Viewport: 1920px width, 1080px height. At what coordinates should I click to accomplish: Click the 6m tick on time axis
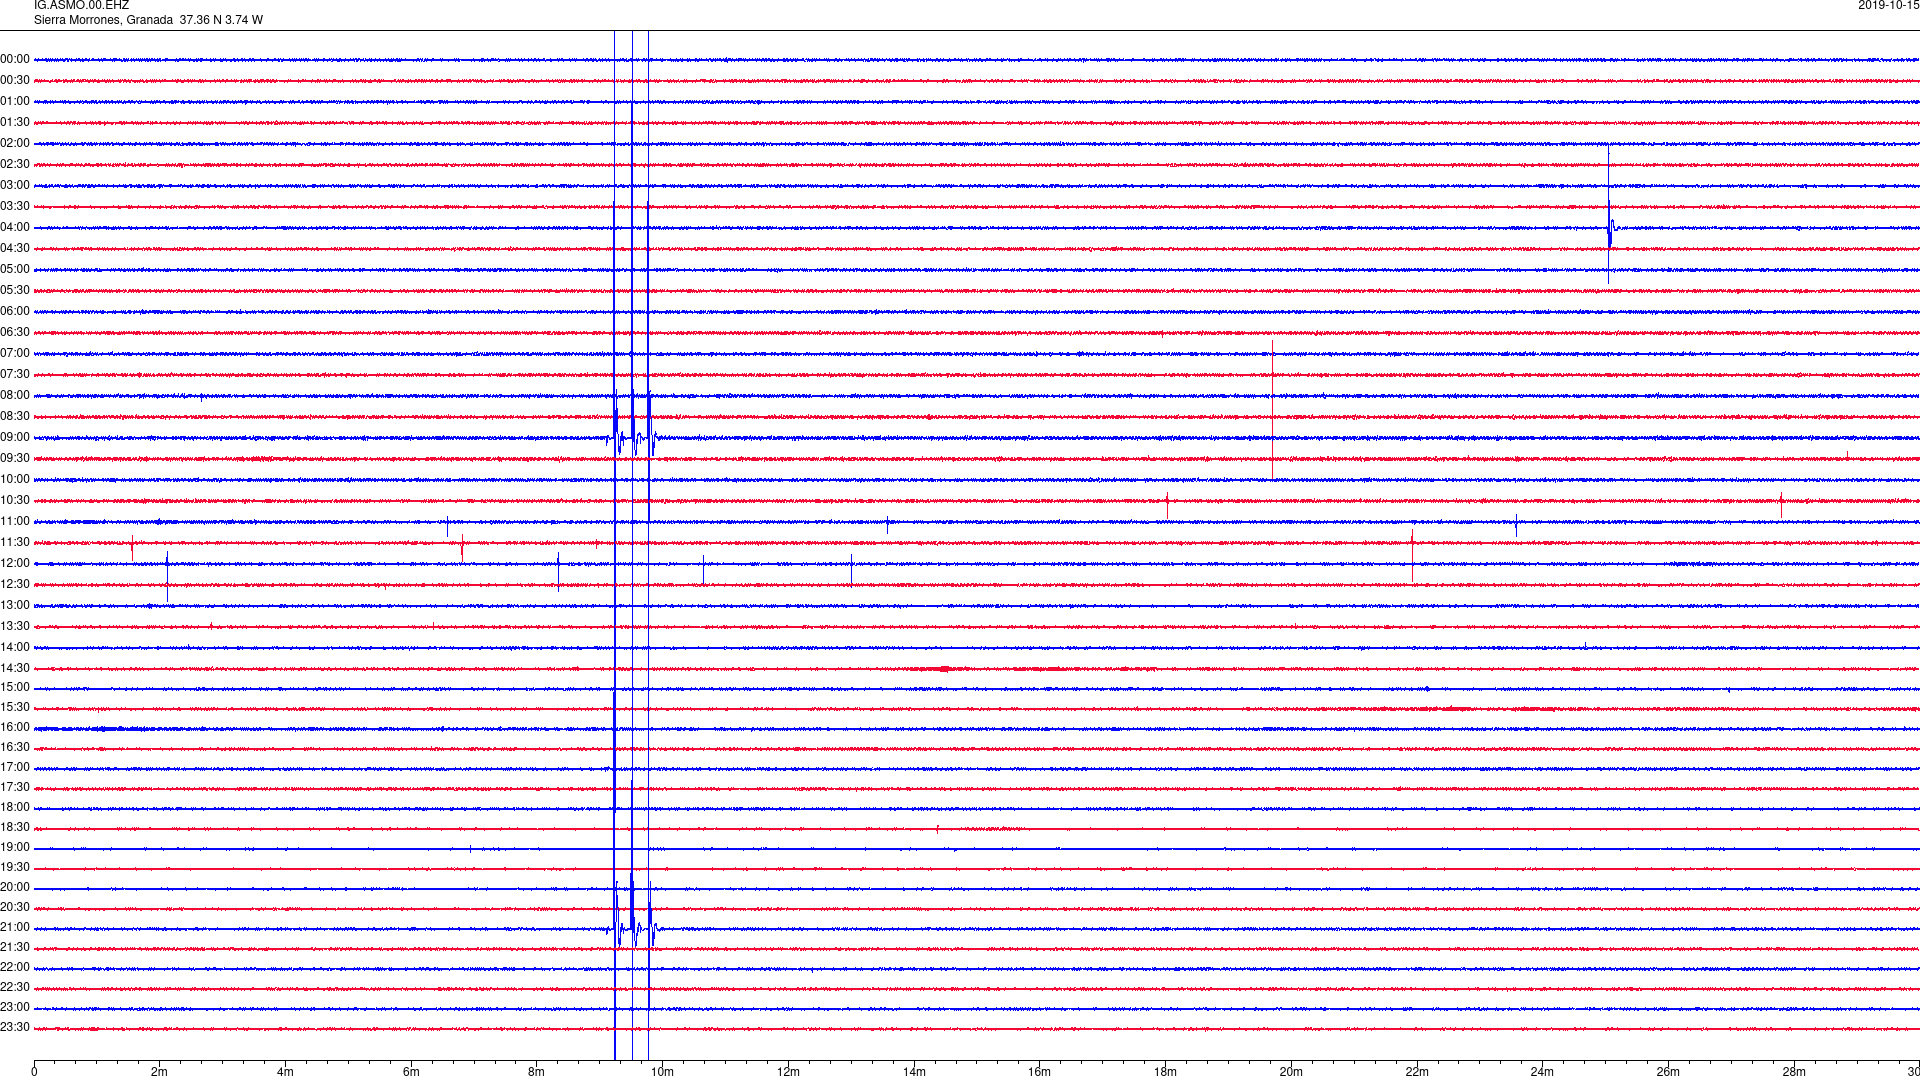pyautogui.click(x=411, y=1072)
